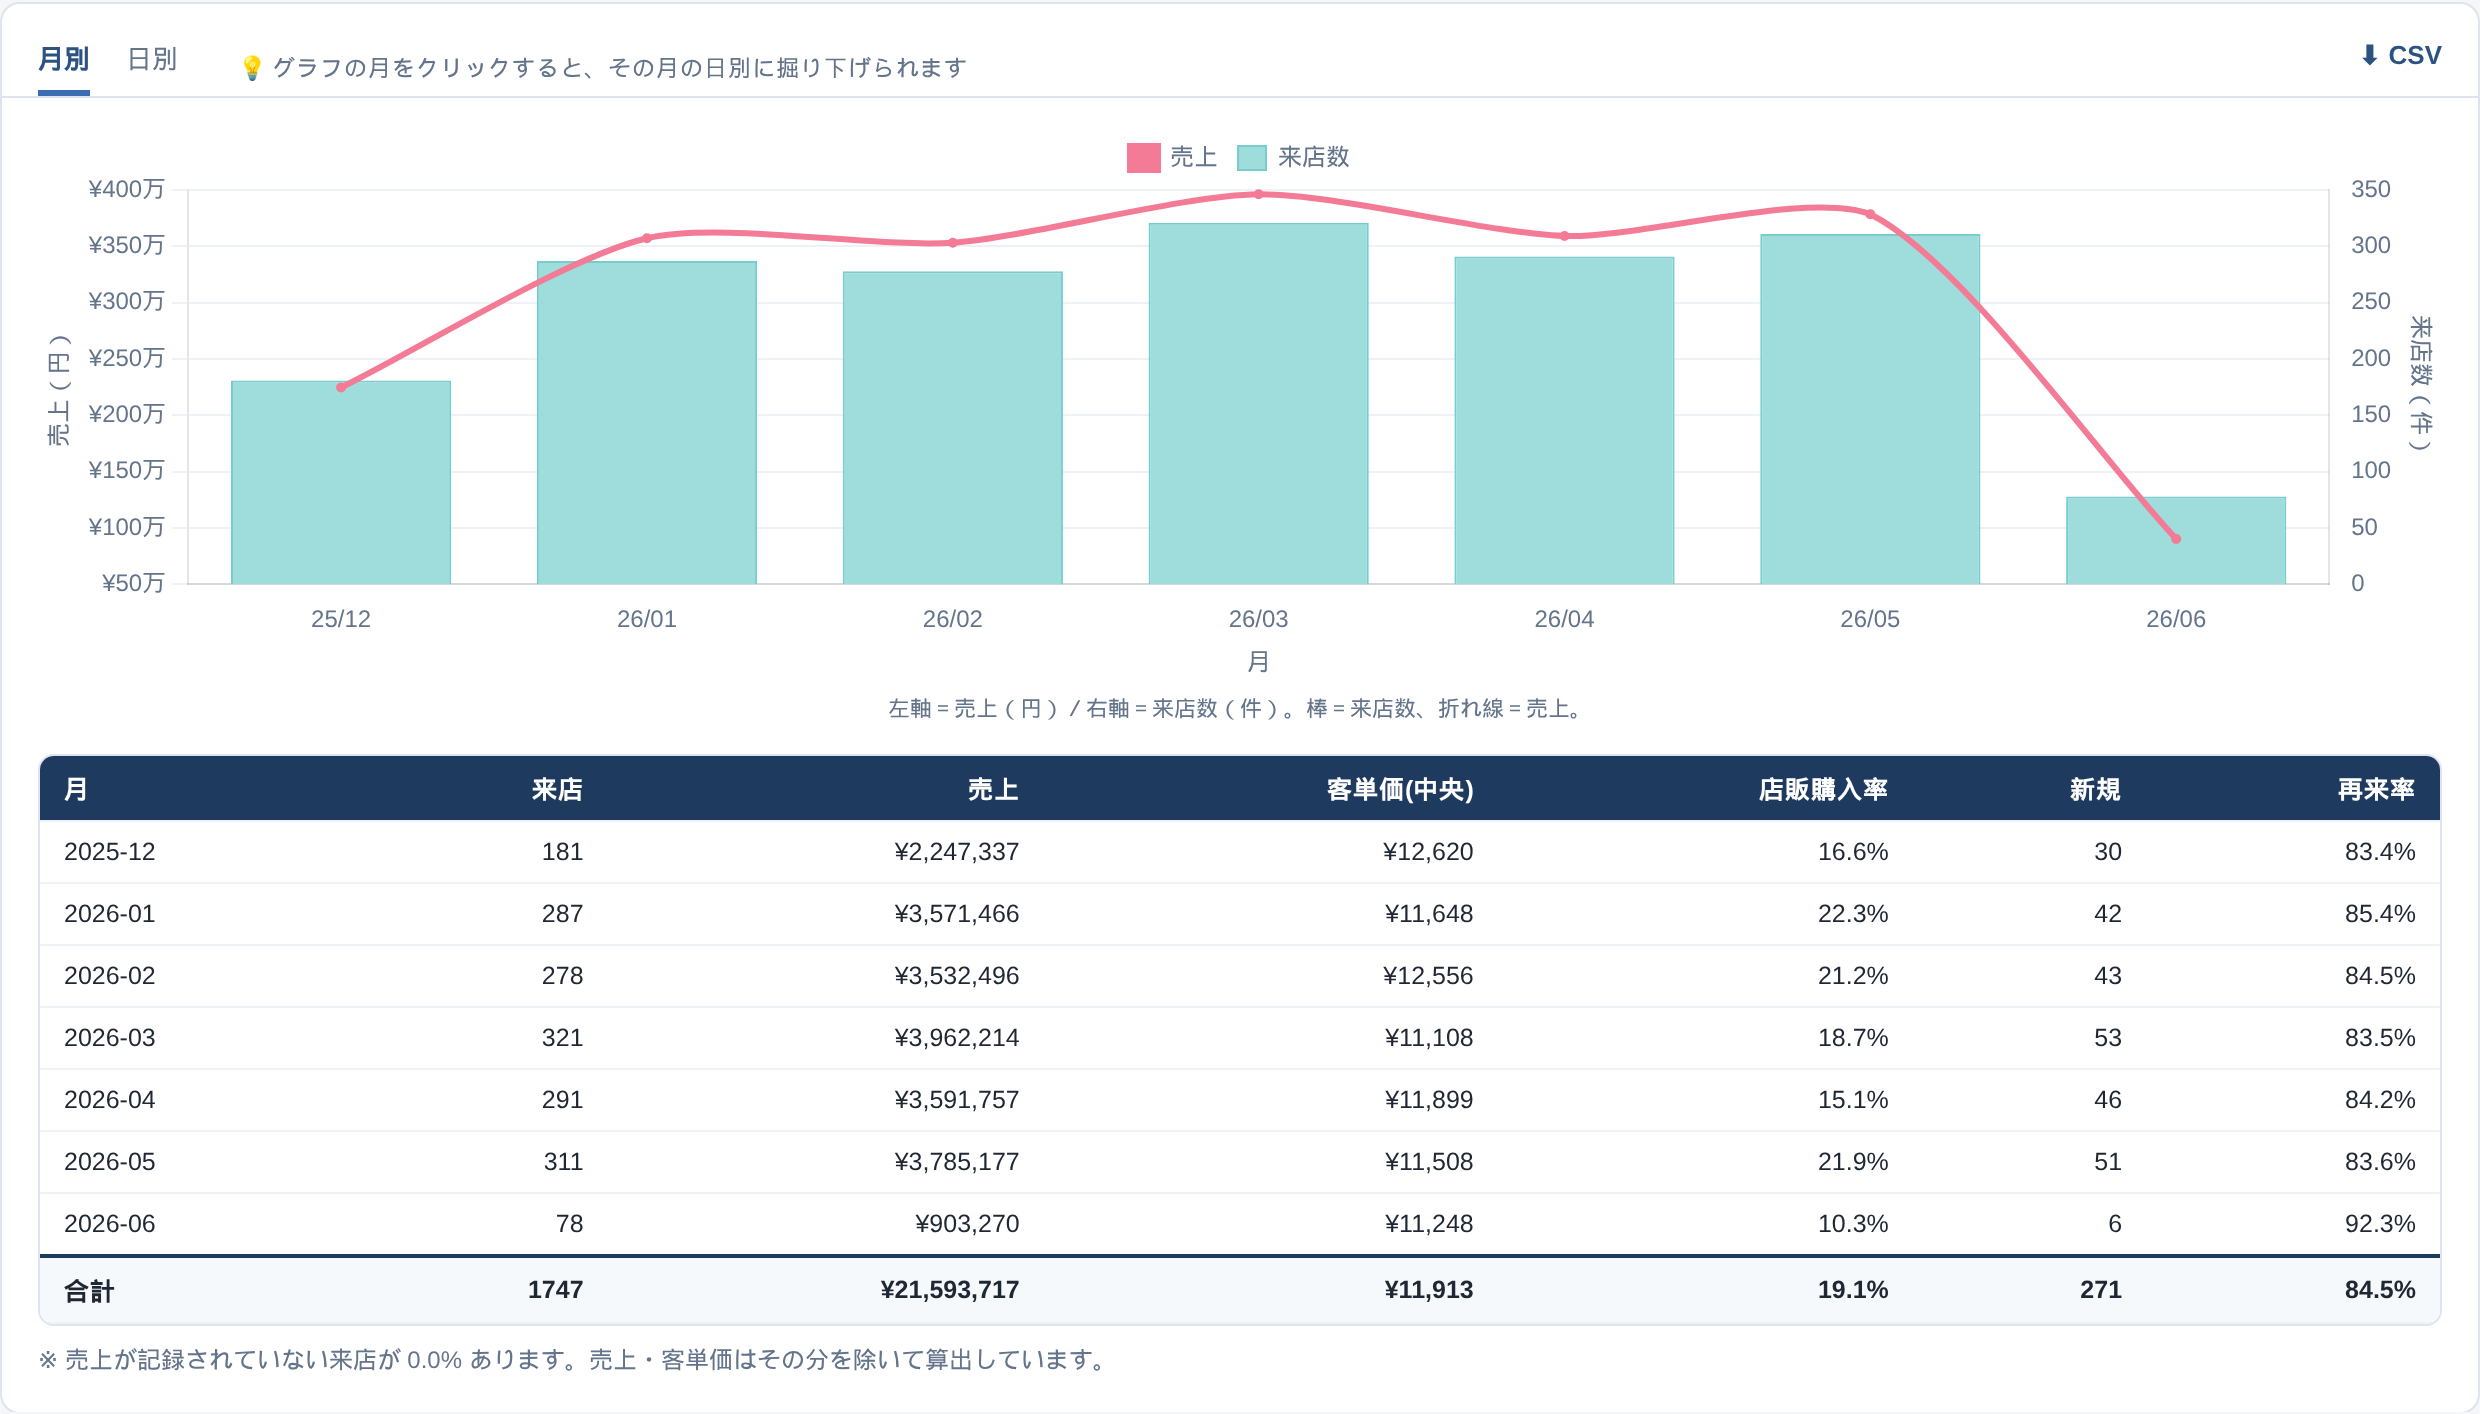Select the 2026-06 row month cell
Screen dimensions: 2480x1414
[110, 1224]
